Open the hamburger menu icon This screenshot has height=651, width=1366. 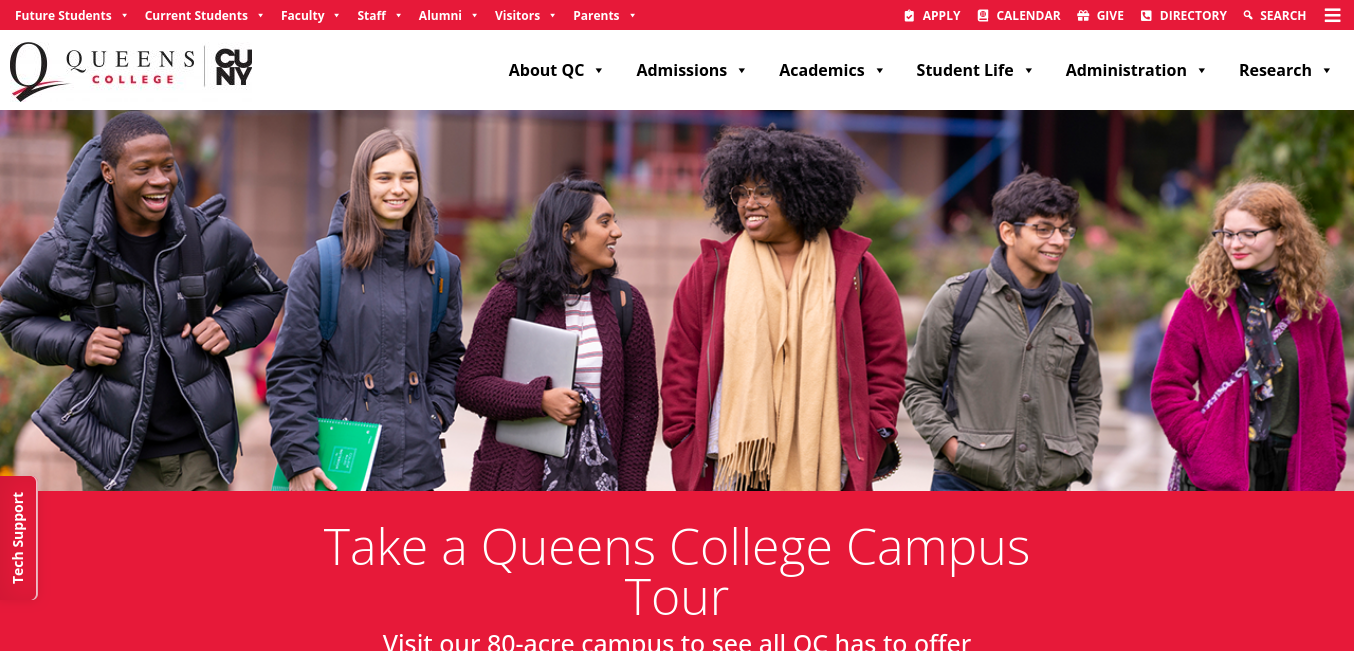(x=1332, y=15)
